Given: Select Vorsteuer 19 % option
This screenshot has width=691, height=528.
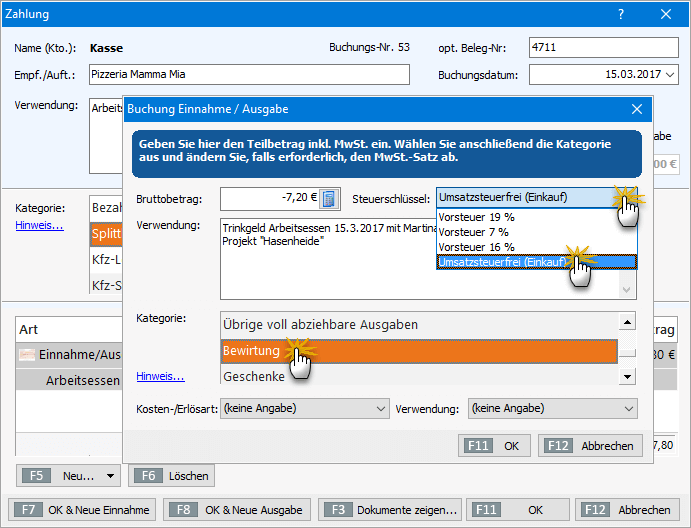Looking at the screenshot, I should click(x=476, y=216).
